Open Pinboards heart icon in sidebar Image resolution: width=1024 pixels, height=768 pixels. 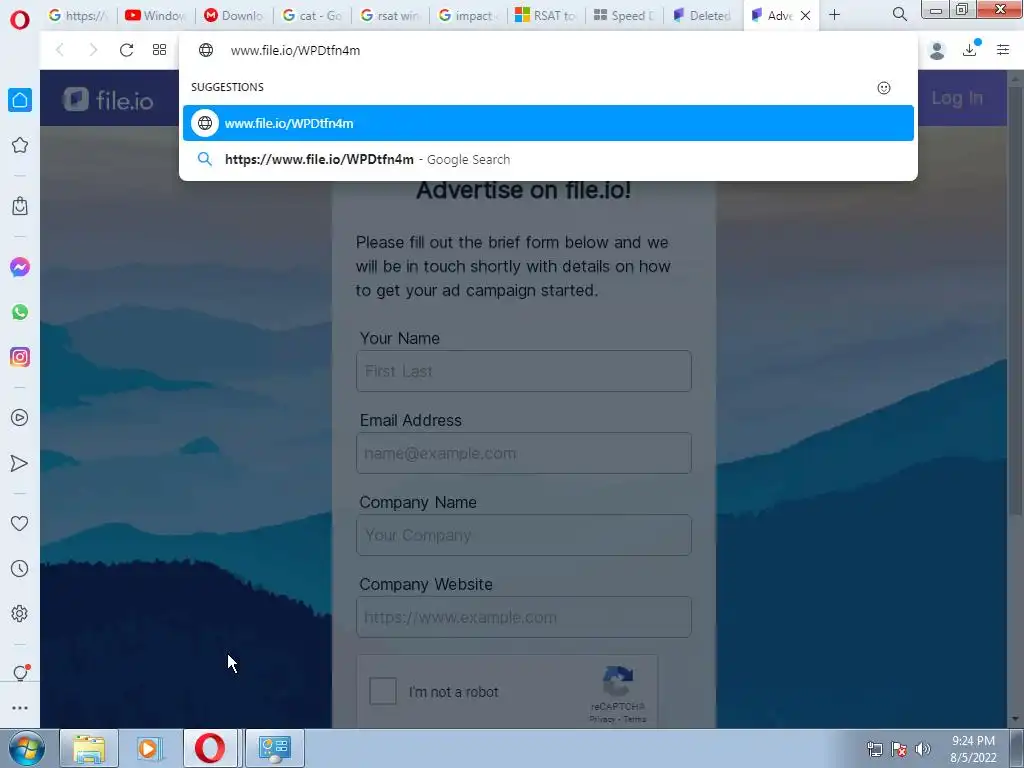click(x=20, y=523)
